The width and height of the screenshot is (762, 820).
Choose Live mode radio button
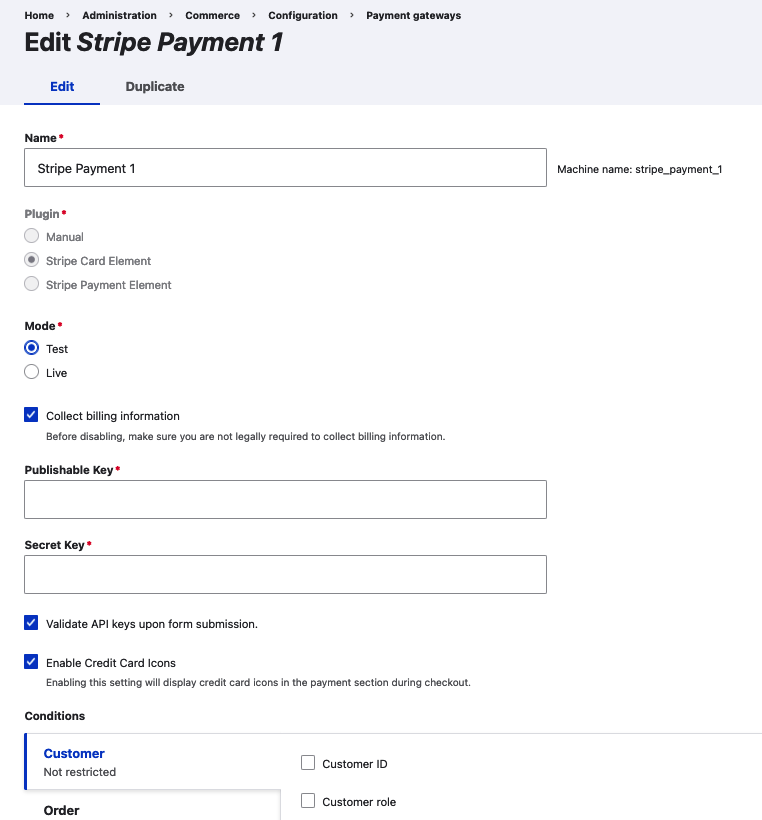click(31, 372)
